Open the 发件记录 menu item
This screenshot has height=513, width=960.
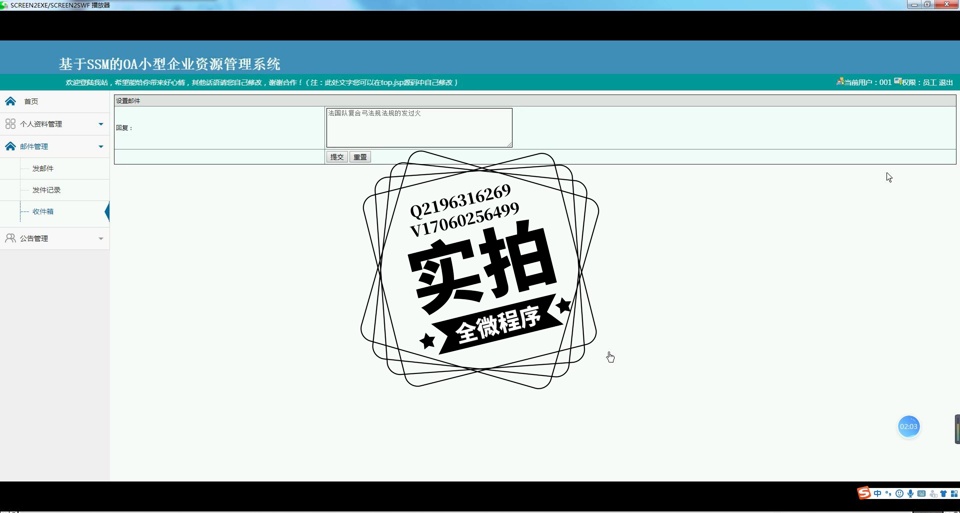click(x=46, y=190)
